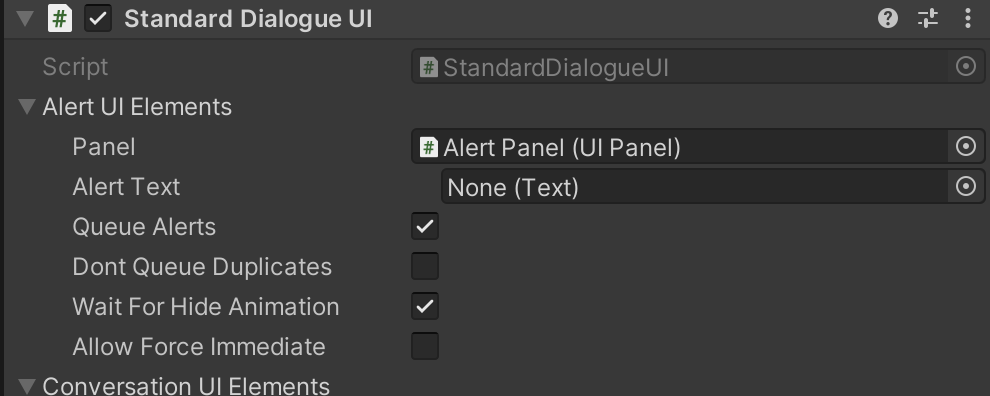This screenshot has width=990, height=396.
Task: Click the script icon beside Alert Panel
Action: tap(429, 147)
